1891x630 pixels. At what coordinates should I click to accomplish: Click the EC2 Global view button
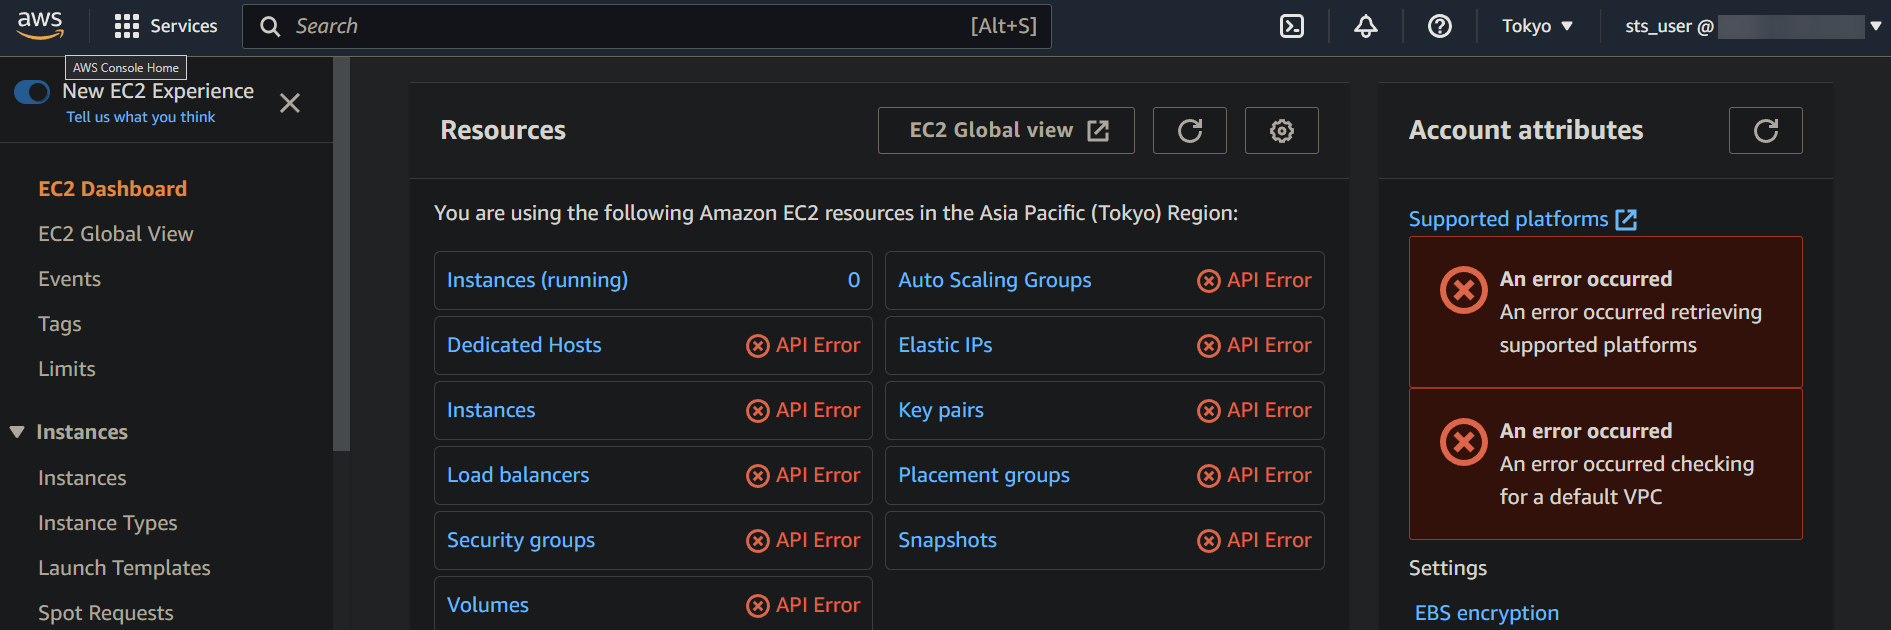[x=1006, y=131]
